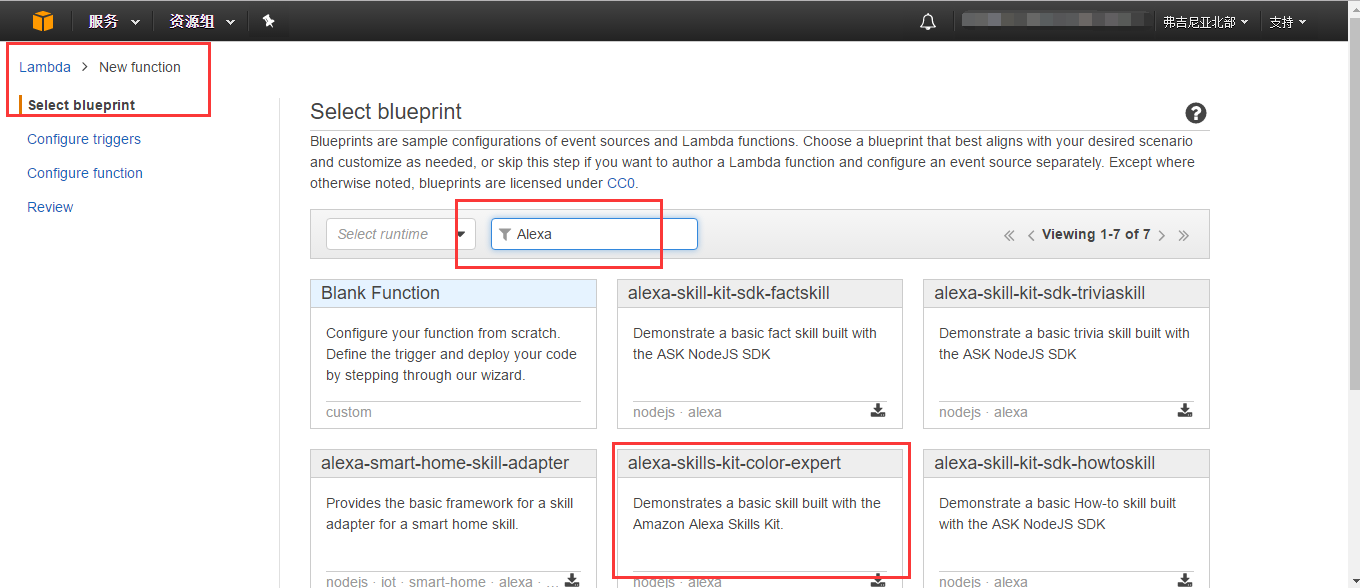Viewport: 1360px width, 588px height.
Task: Expand the 资源组 resource groups menu
Action: (x=202, y=21)
